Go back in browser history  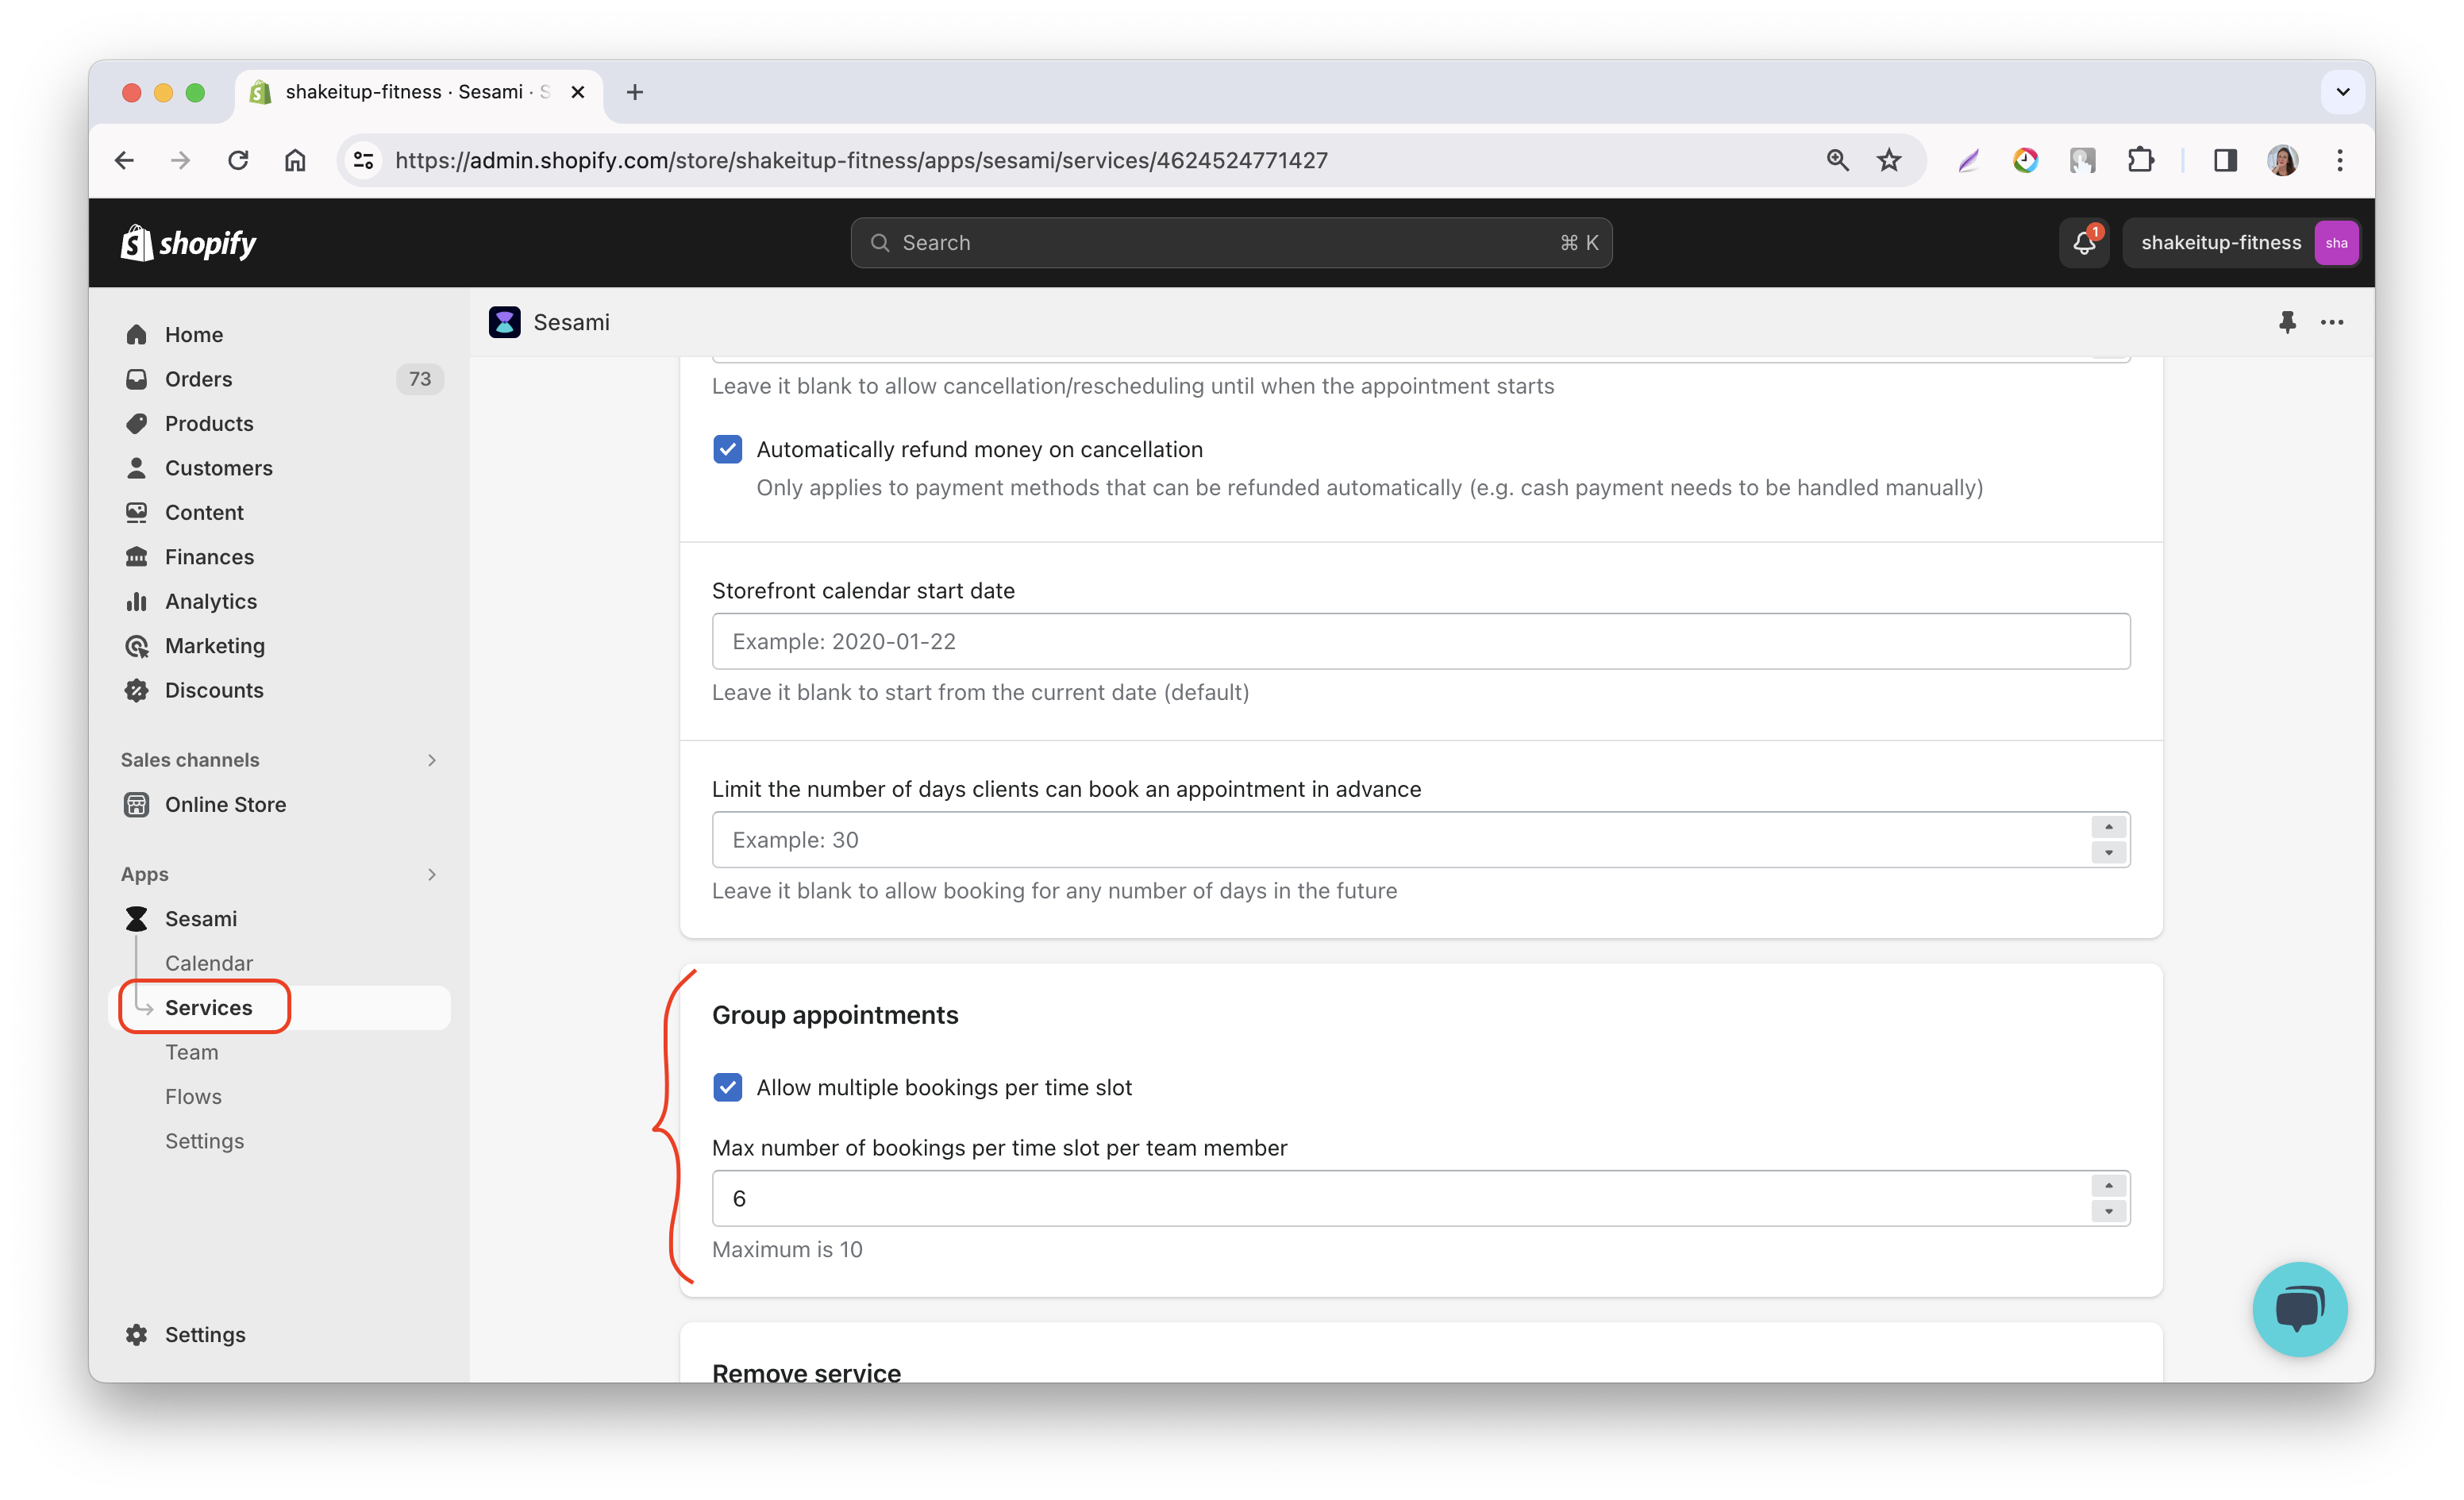point(124,160)
